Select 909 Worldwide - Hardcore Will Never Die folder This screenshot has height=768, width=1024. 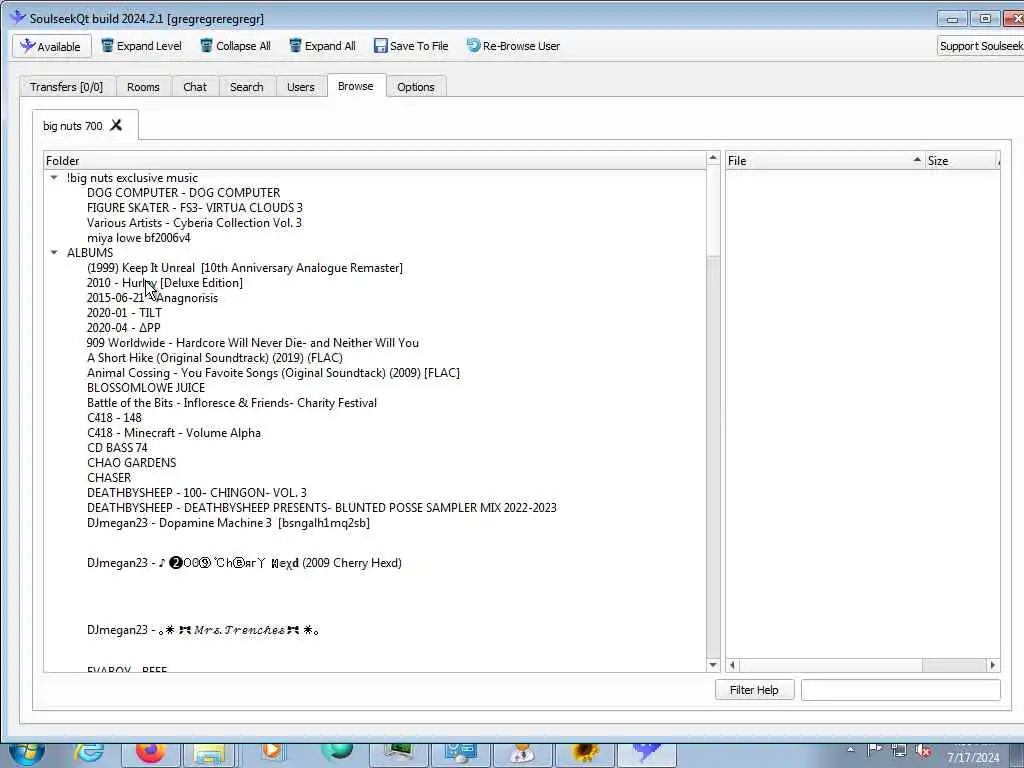tap(253, 343)
